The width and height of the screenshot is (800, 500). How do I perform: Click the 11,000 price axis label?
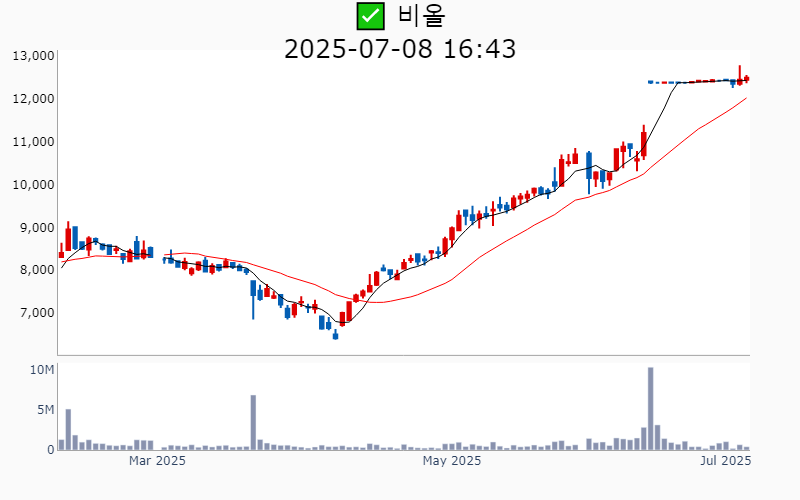[34, 141]
